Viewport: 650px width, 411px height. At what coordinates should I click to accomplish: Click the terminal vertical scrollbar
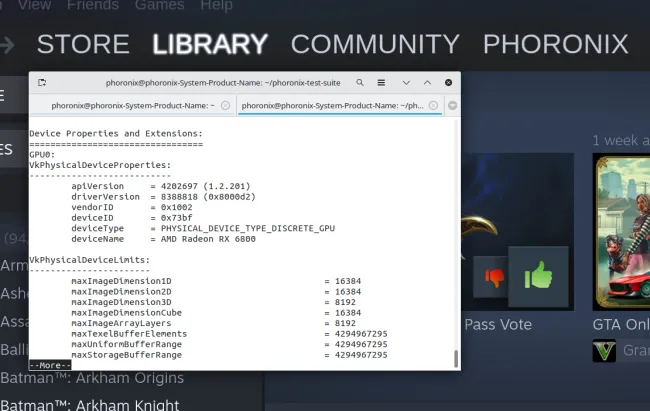[456, 359]
